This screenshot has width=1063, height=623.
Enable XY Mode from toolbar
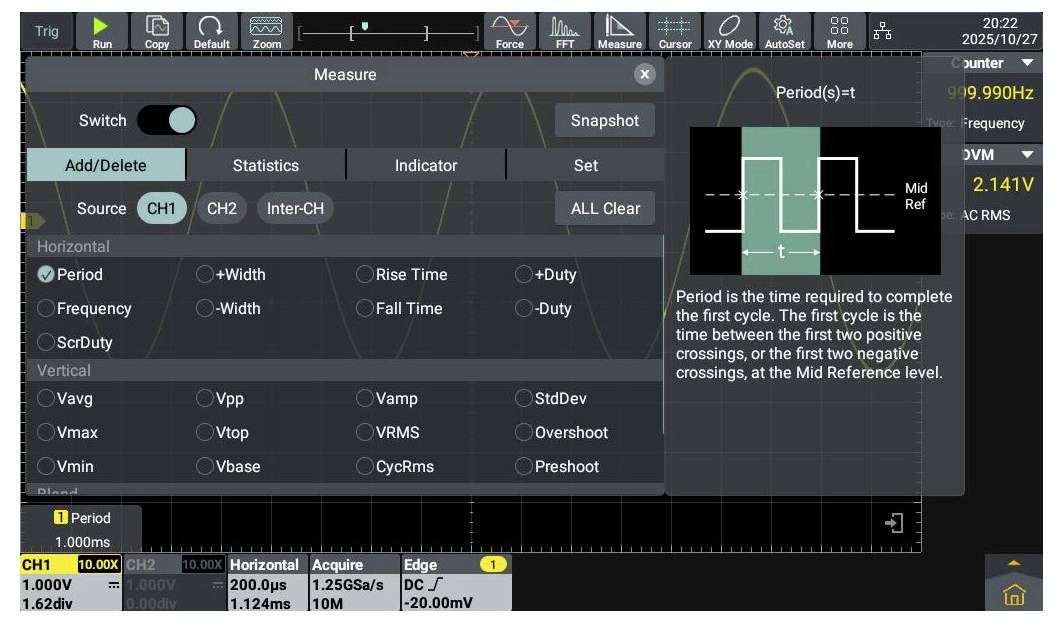[730, 31]
